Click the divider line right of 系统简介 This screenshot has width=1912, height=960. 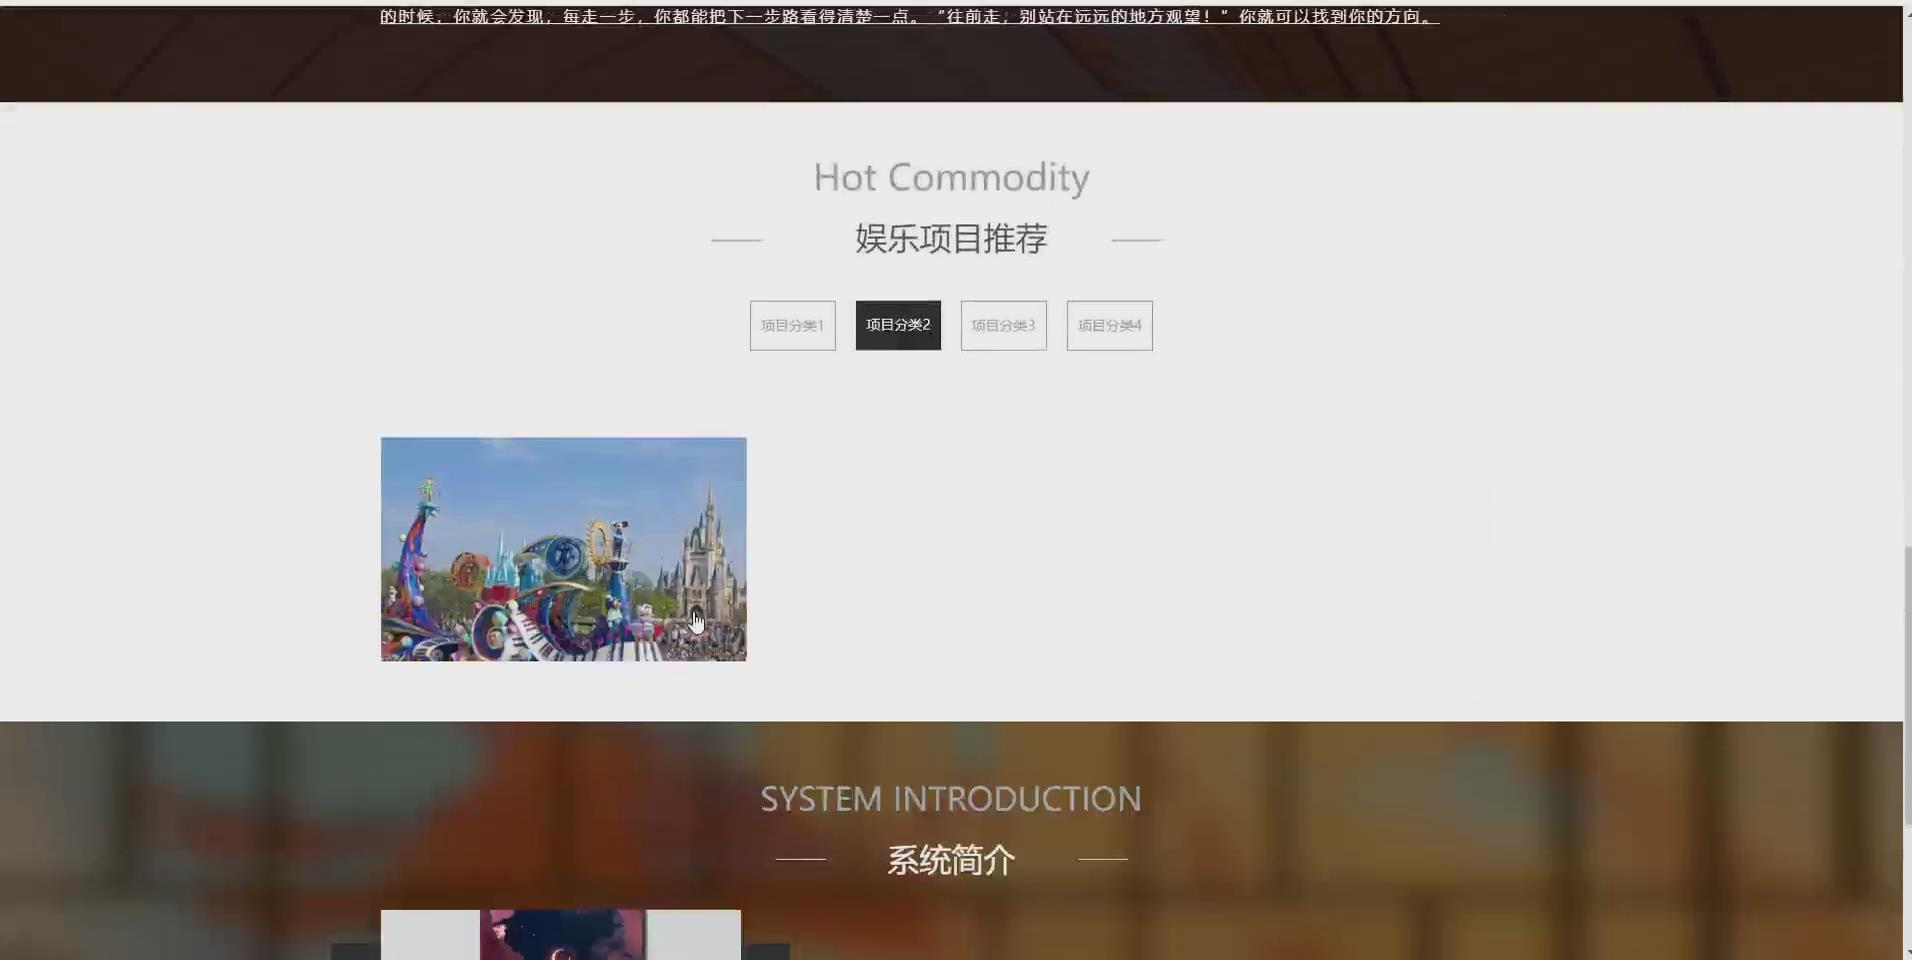(1102, 858)
